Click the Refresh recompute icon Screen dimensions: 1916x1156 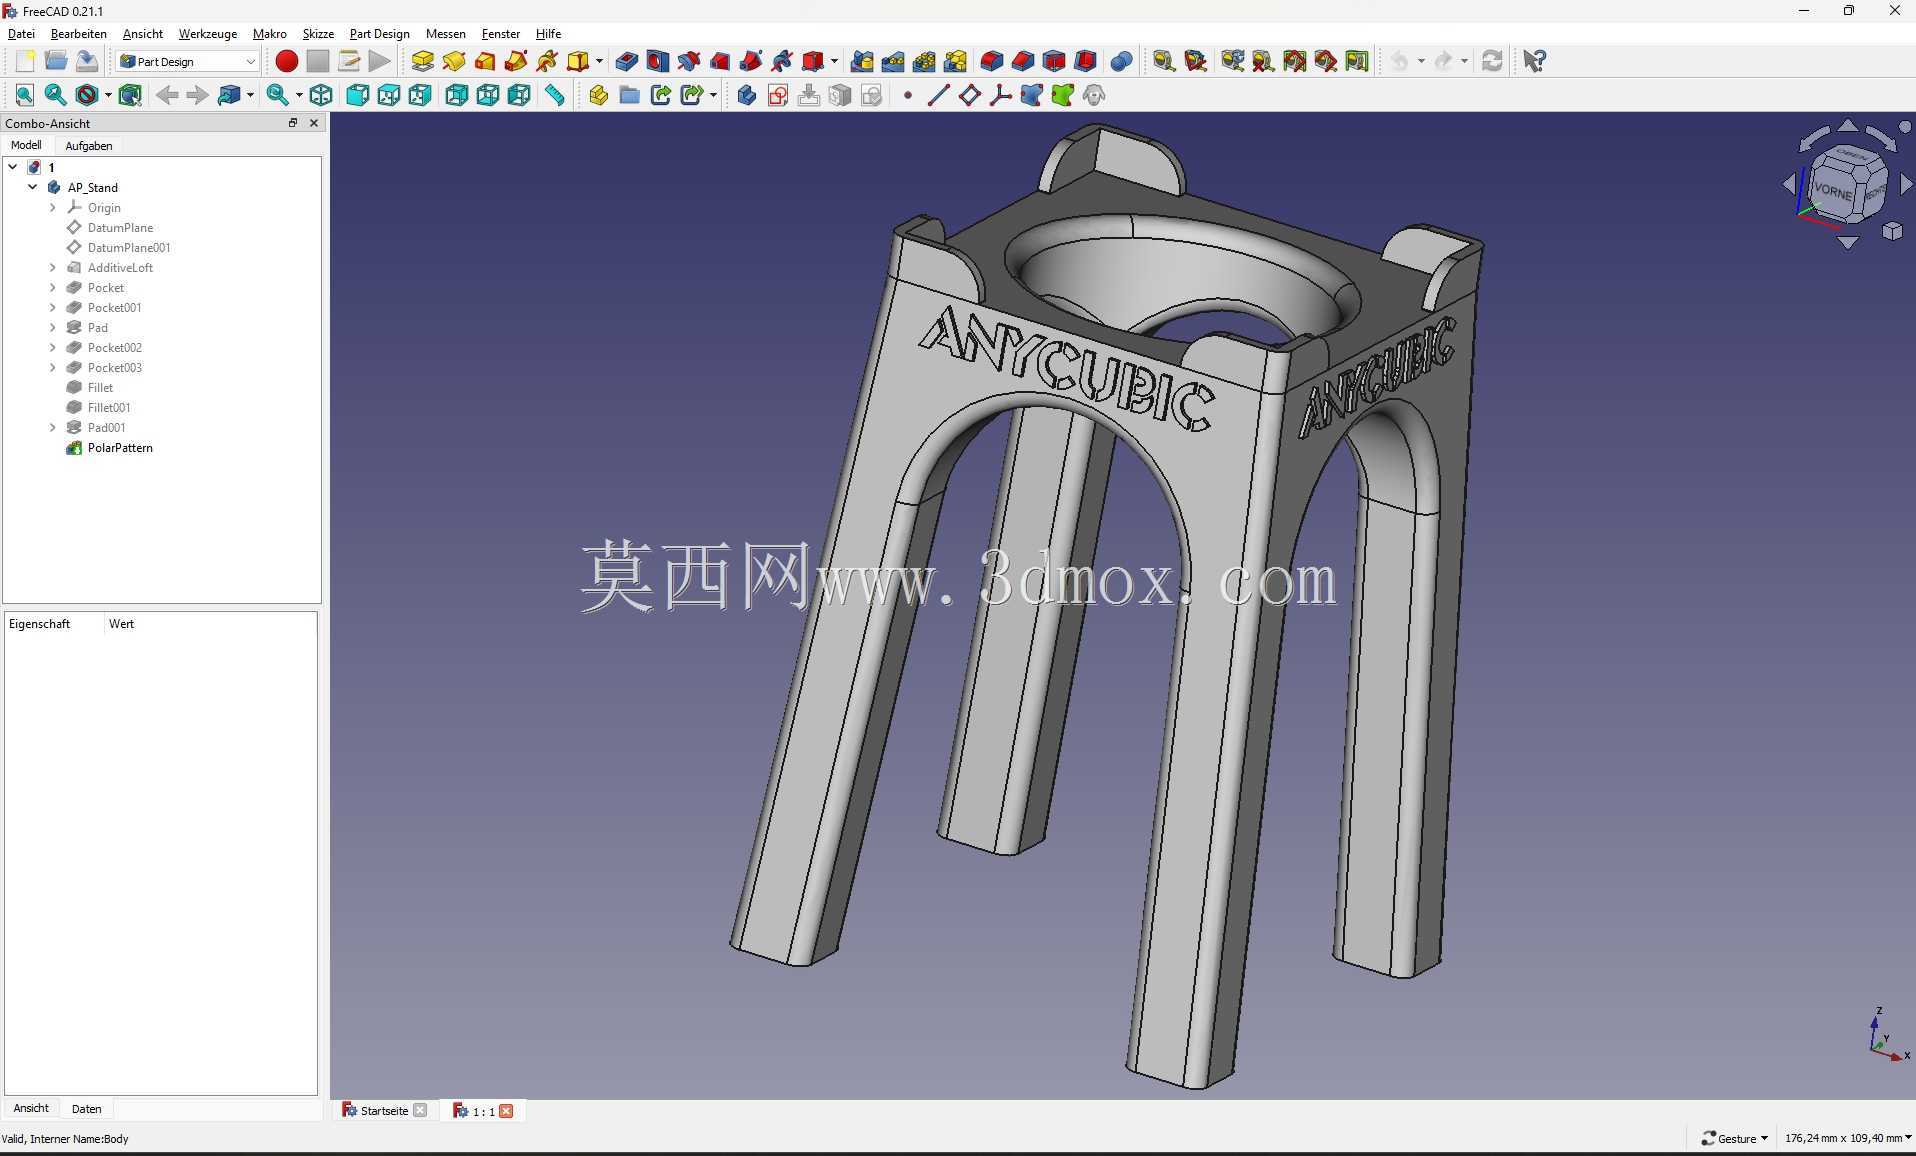tap(1492, 61)
